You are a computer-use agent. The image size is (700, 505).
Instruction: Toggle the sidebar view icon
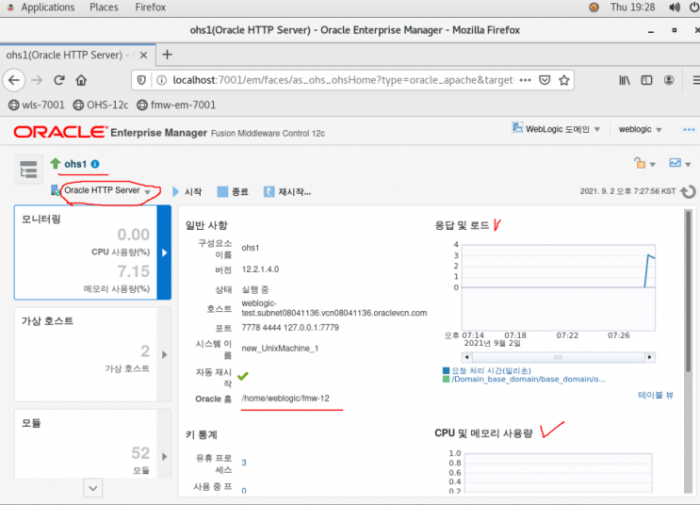646,80
